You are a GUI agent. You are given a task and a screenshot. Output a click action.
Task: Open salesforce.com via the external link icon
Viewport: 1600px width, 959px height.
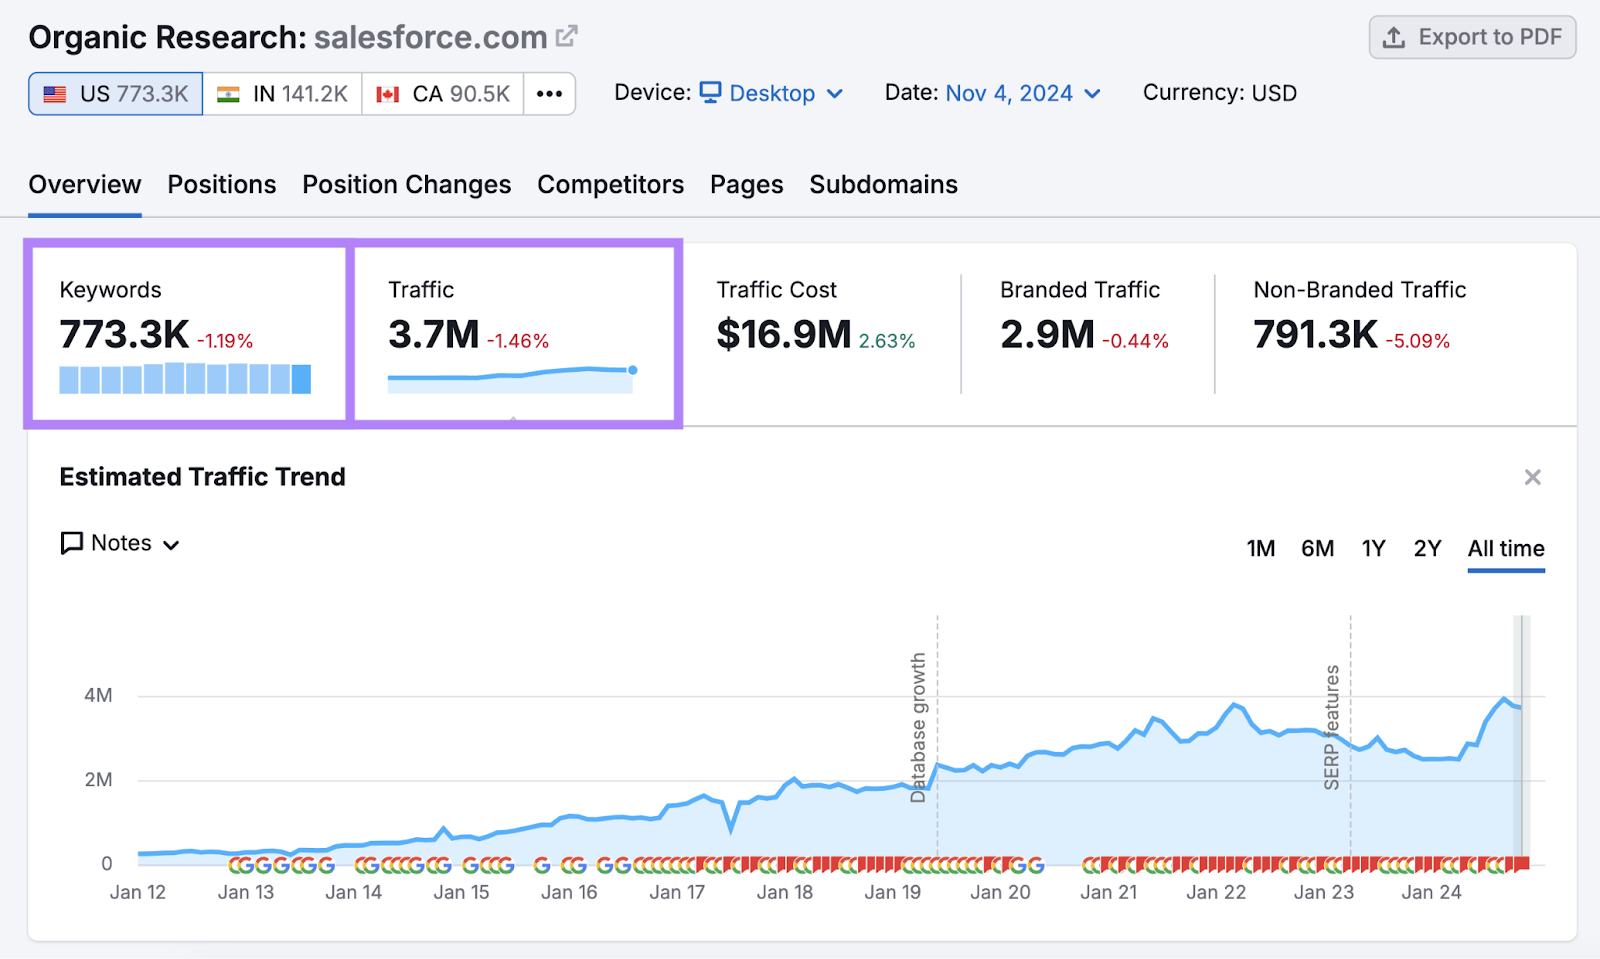pyautogui.click(x=566, y=36)
